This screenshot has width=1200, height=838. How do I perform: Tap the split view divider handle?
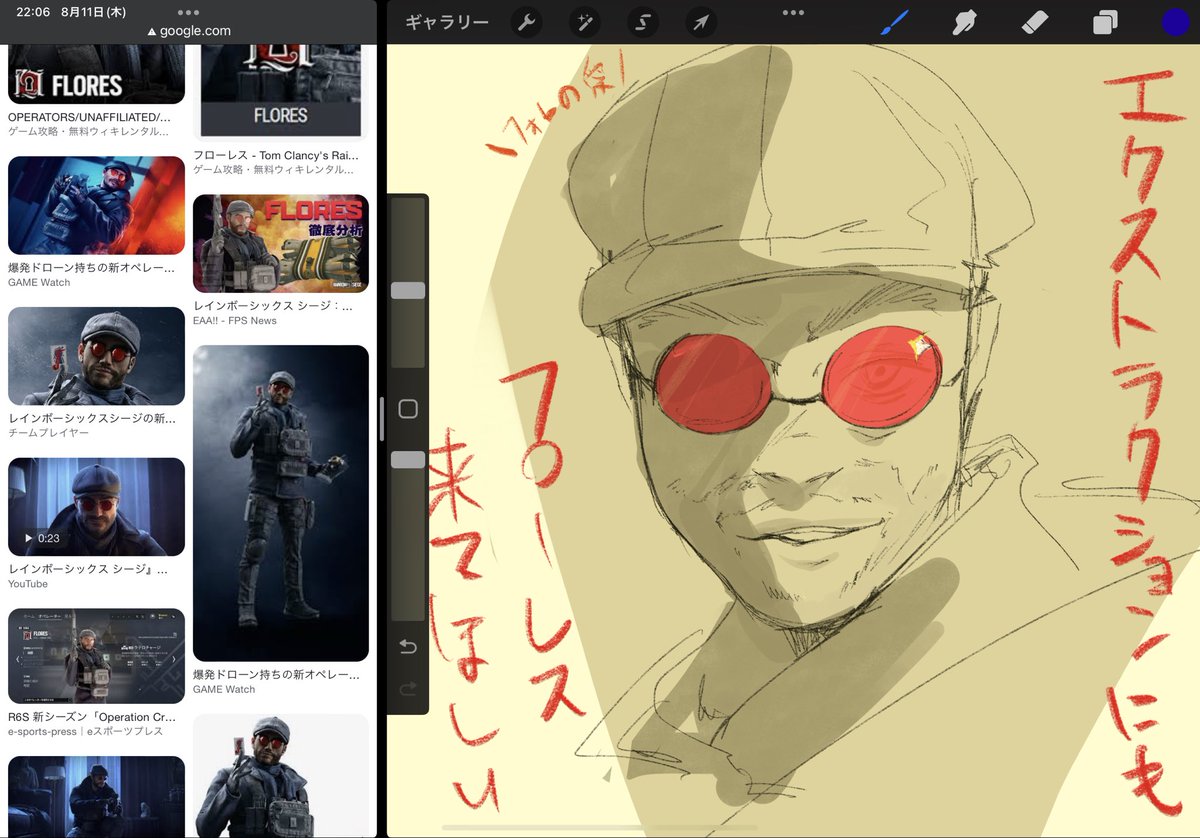click(x=381, y=419)
